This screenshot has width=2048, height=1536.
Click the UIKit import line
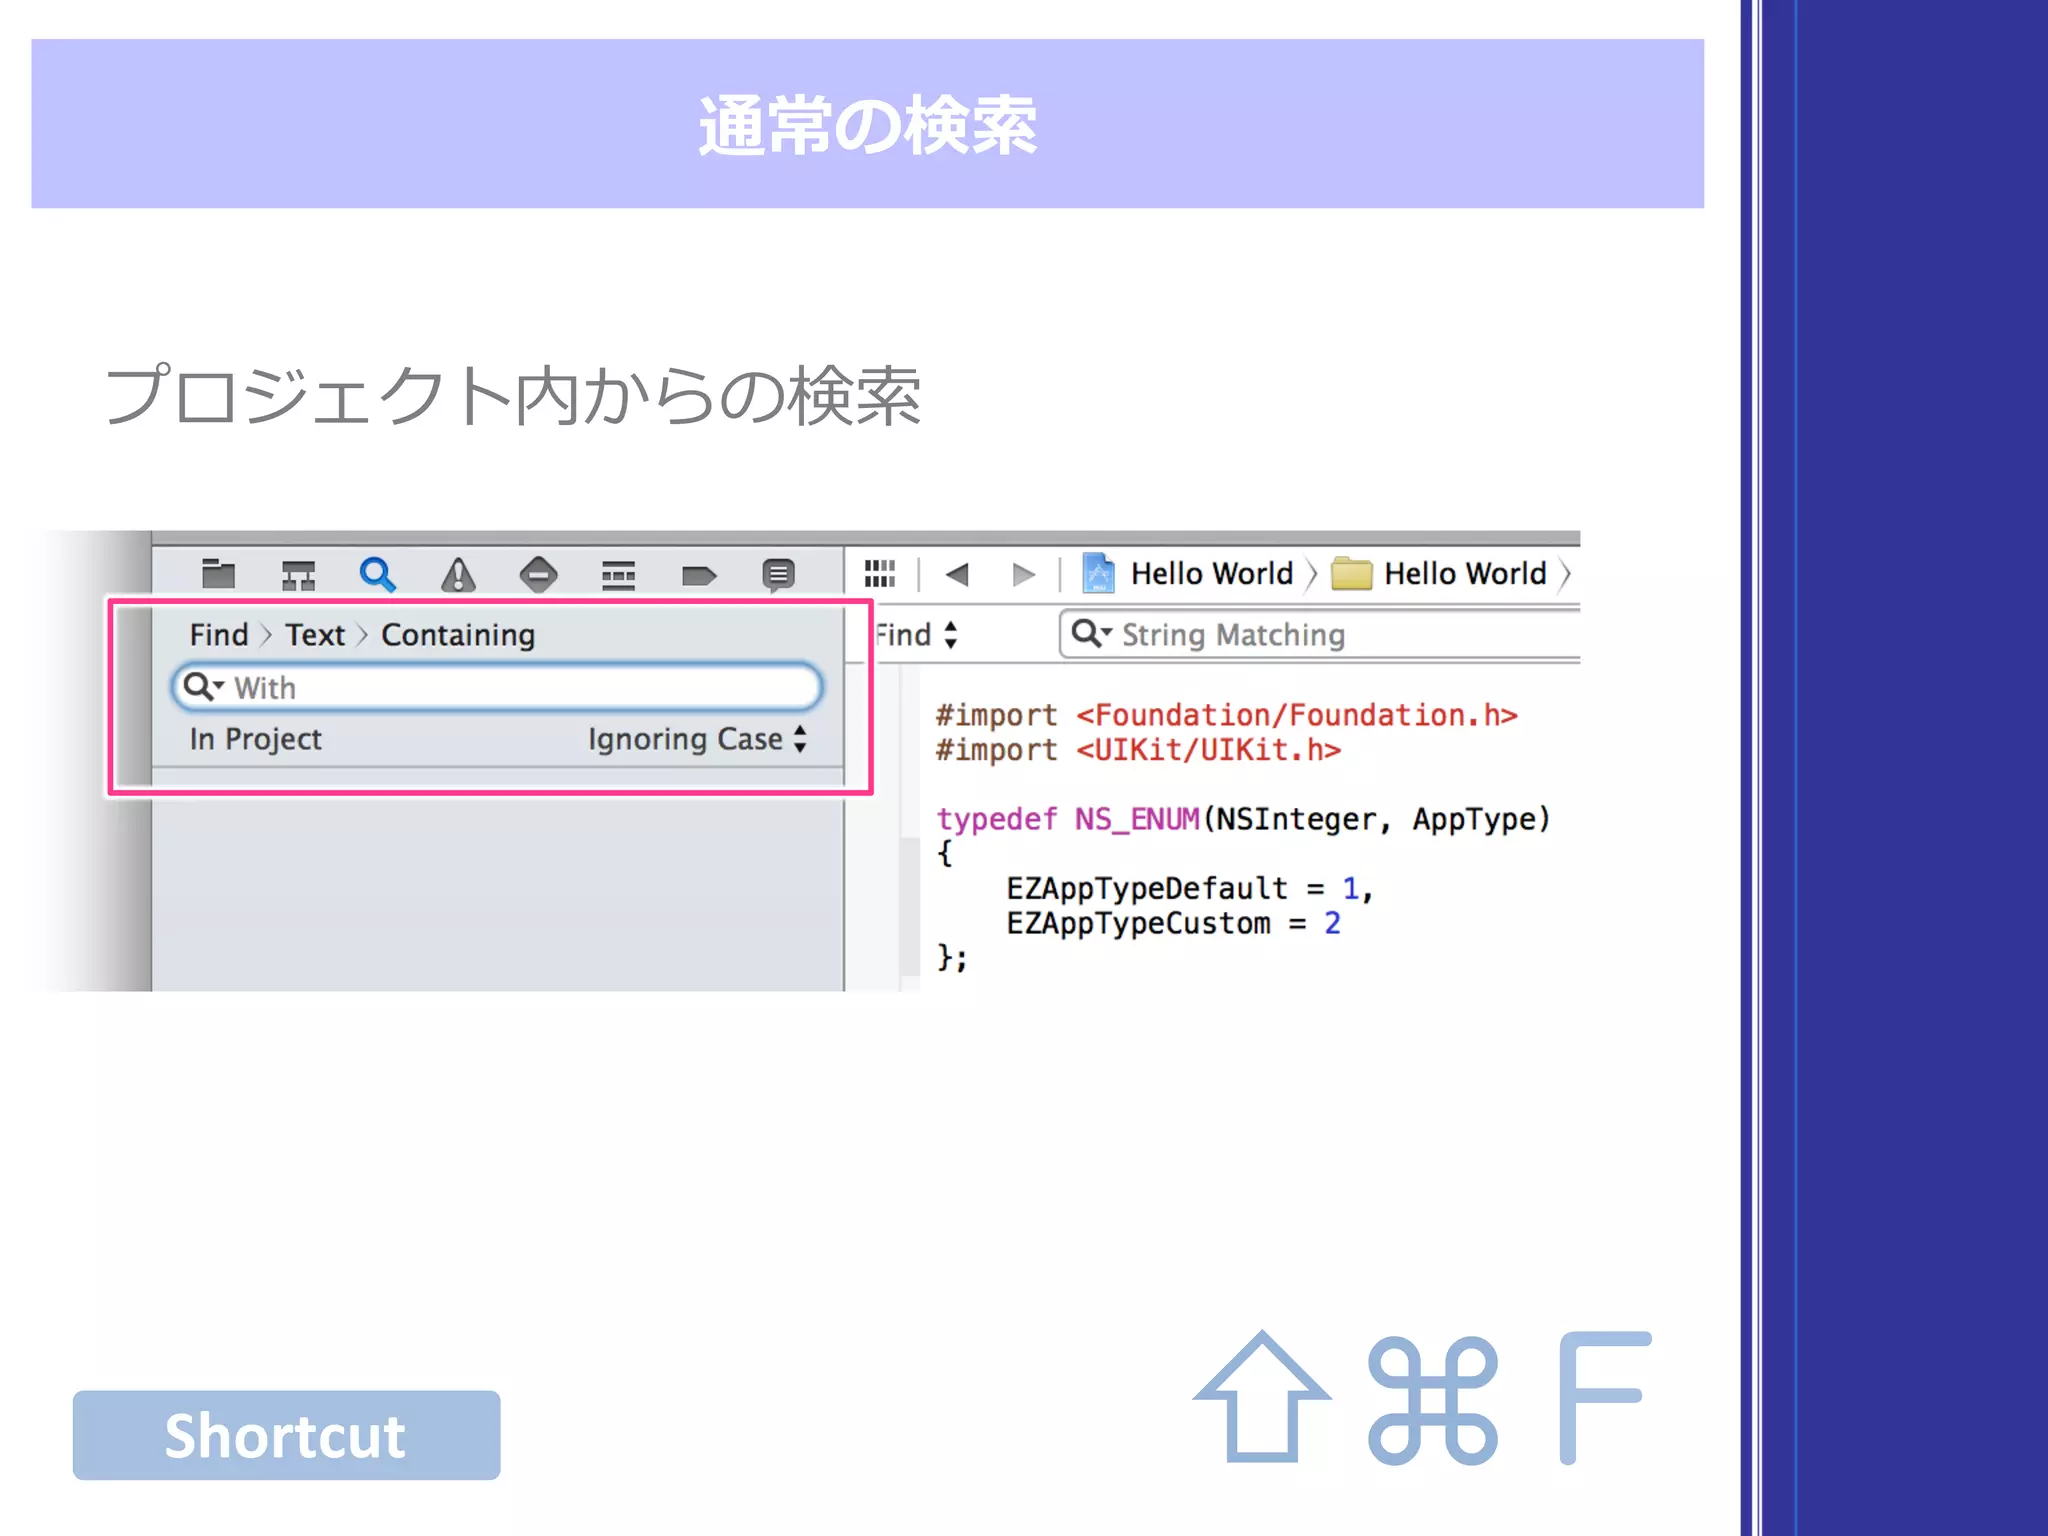pos(1138,750)
